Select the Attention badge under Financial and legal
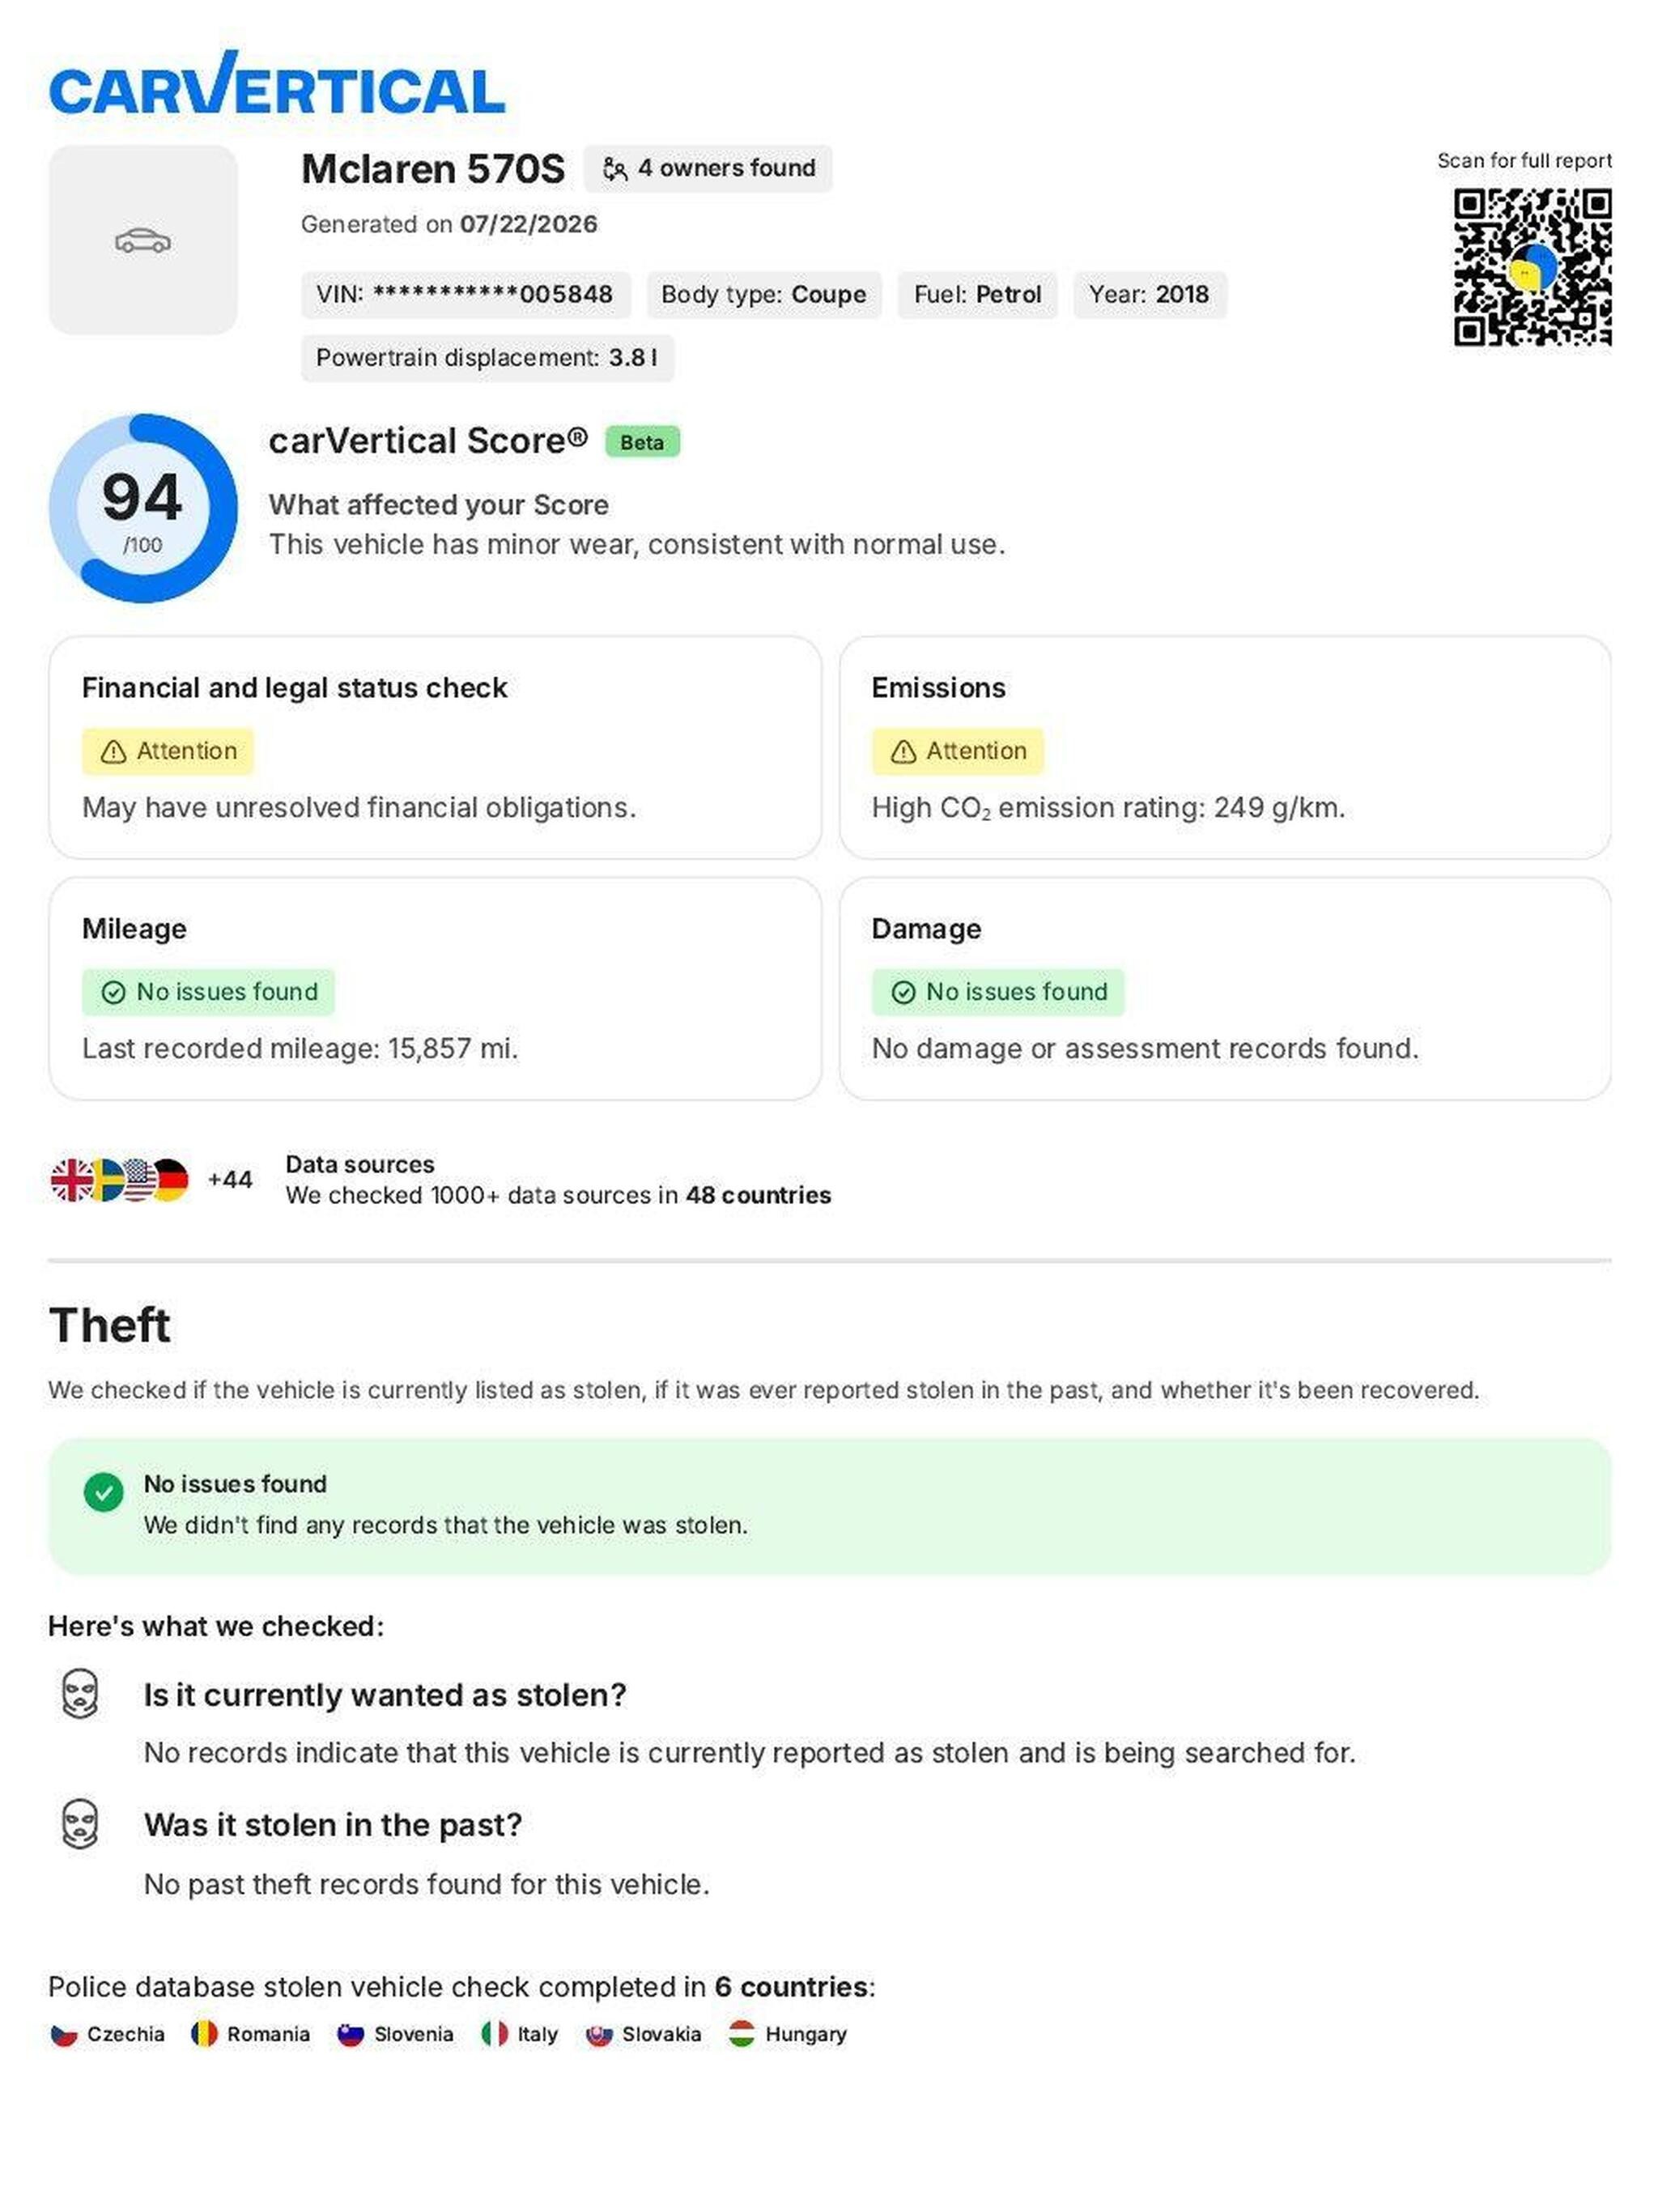 click(x=168, y=751)
